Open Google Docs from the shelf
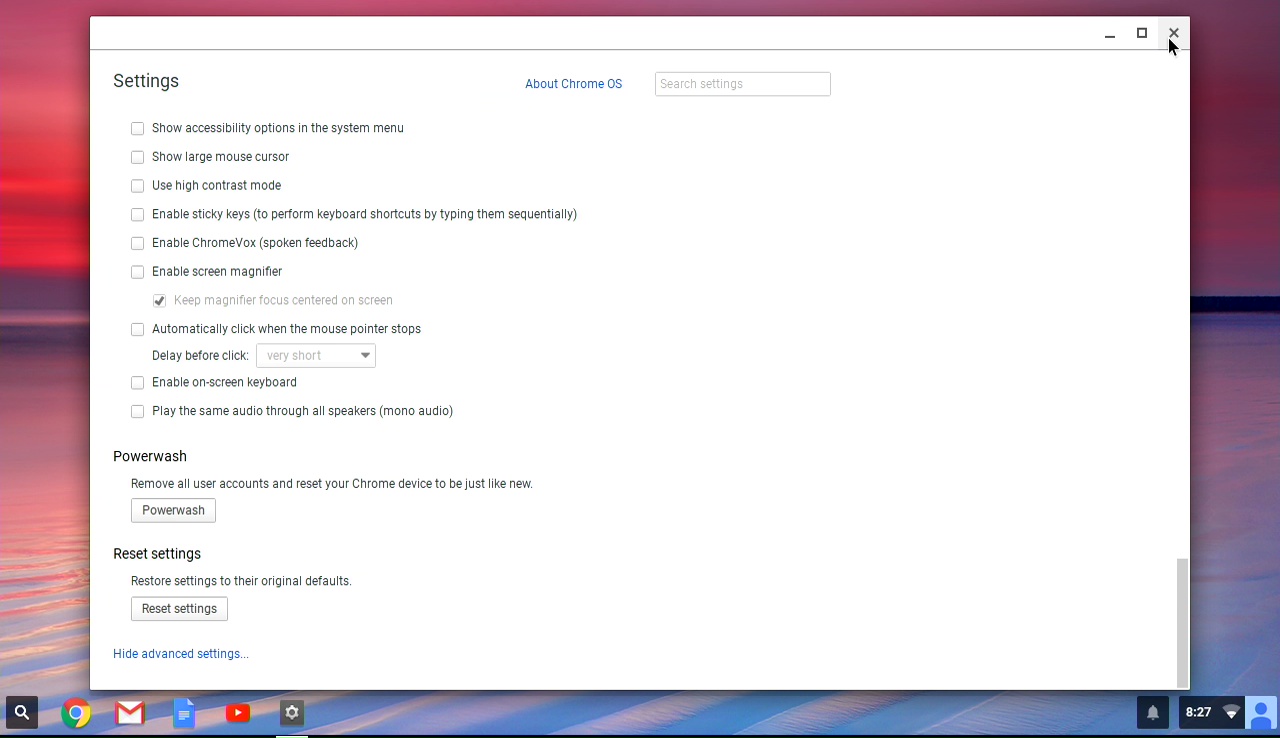 (x=184, y=713)
